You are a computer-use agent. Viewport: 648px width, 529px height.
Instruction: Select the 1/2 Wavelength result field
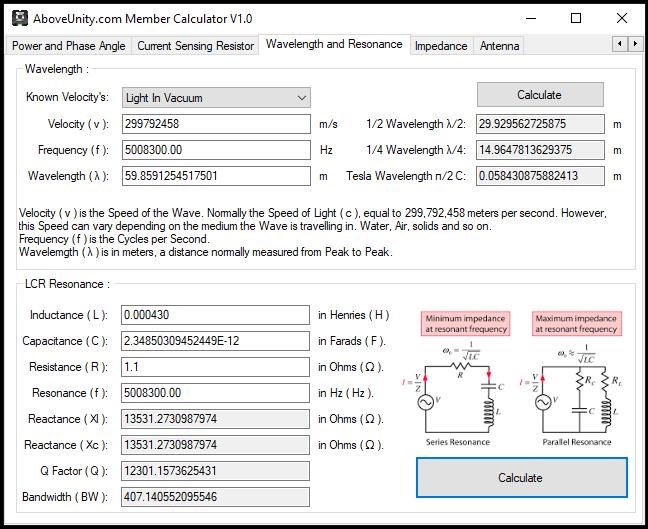540,124
